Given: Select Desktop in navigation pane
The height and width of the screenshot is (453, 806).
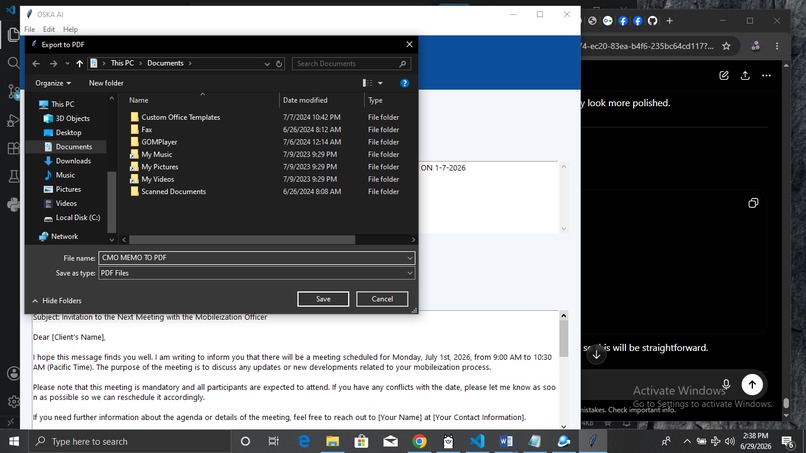Looking at the screenshot, I should coord(68,133).
